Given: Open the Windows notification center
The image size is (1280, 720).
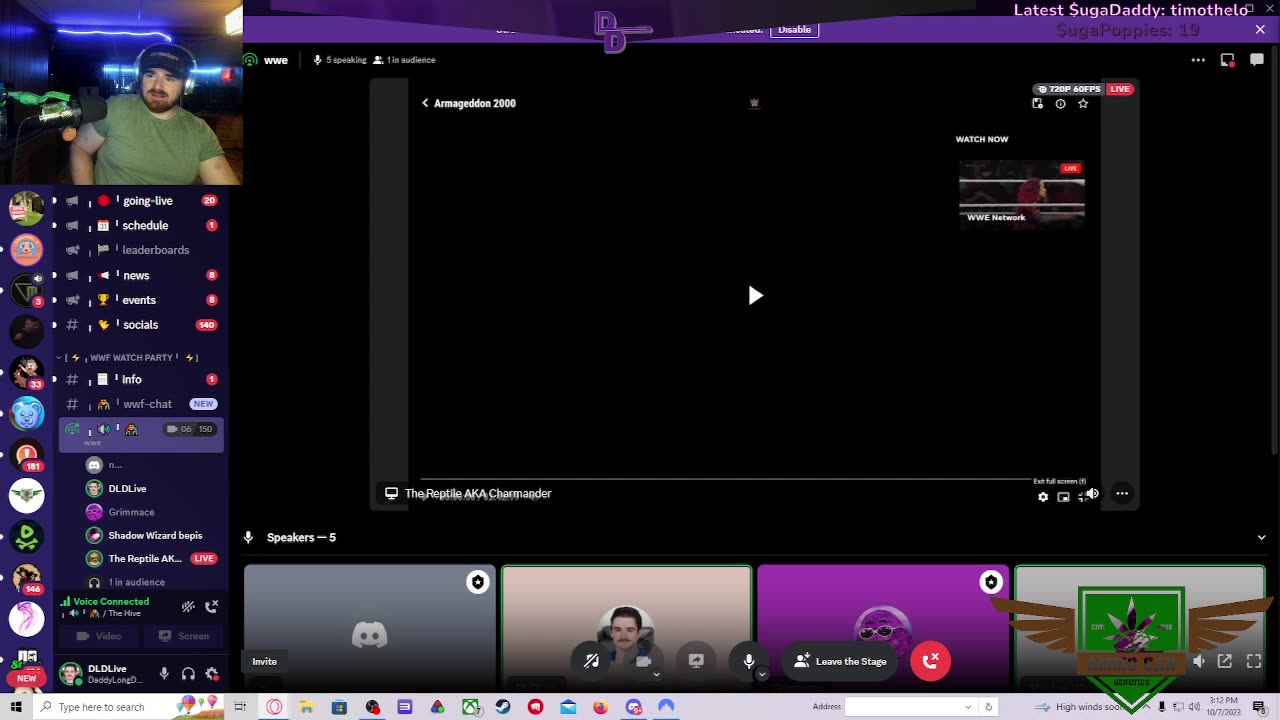Looking at the screenshot, I should point(1259,707).
